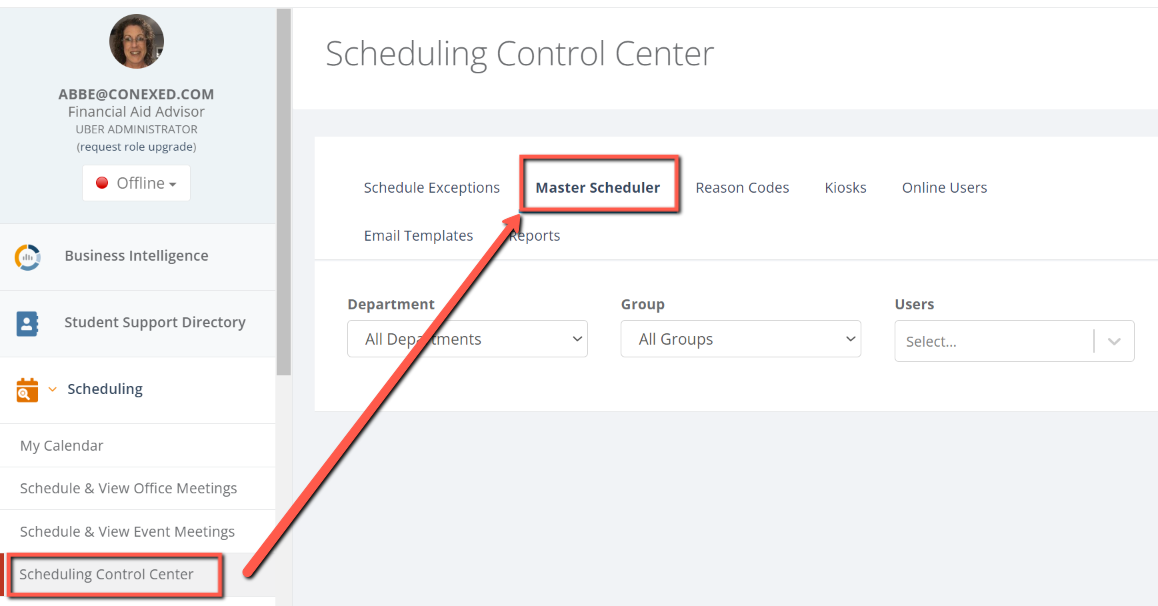Open the Offline status dropdown
Screen dimensions: 1158x606
point(136,183)
